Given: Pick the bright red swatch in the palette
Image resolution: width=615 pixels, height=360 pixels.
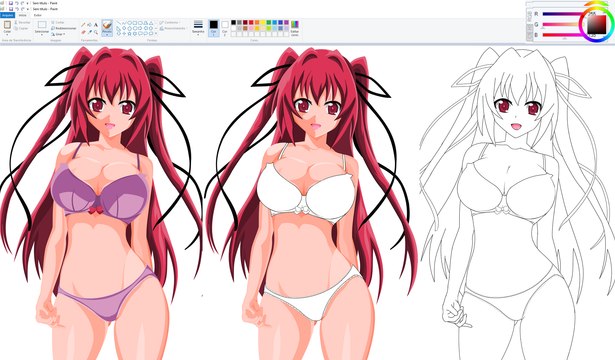Looking at the screenshot, I should click(x=251, y=22).
